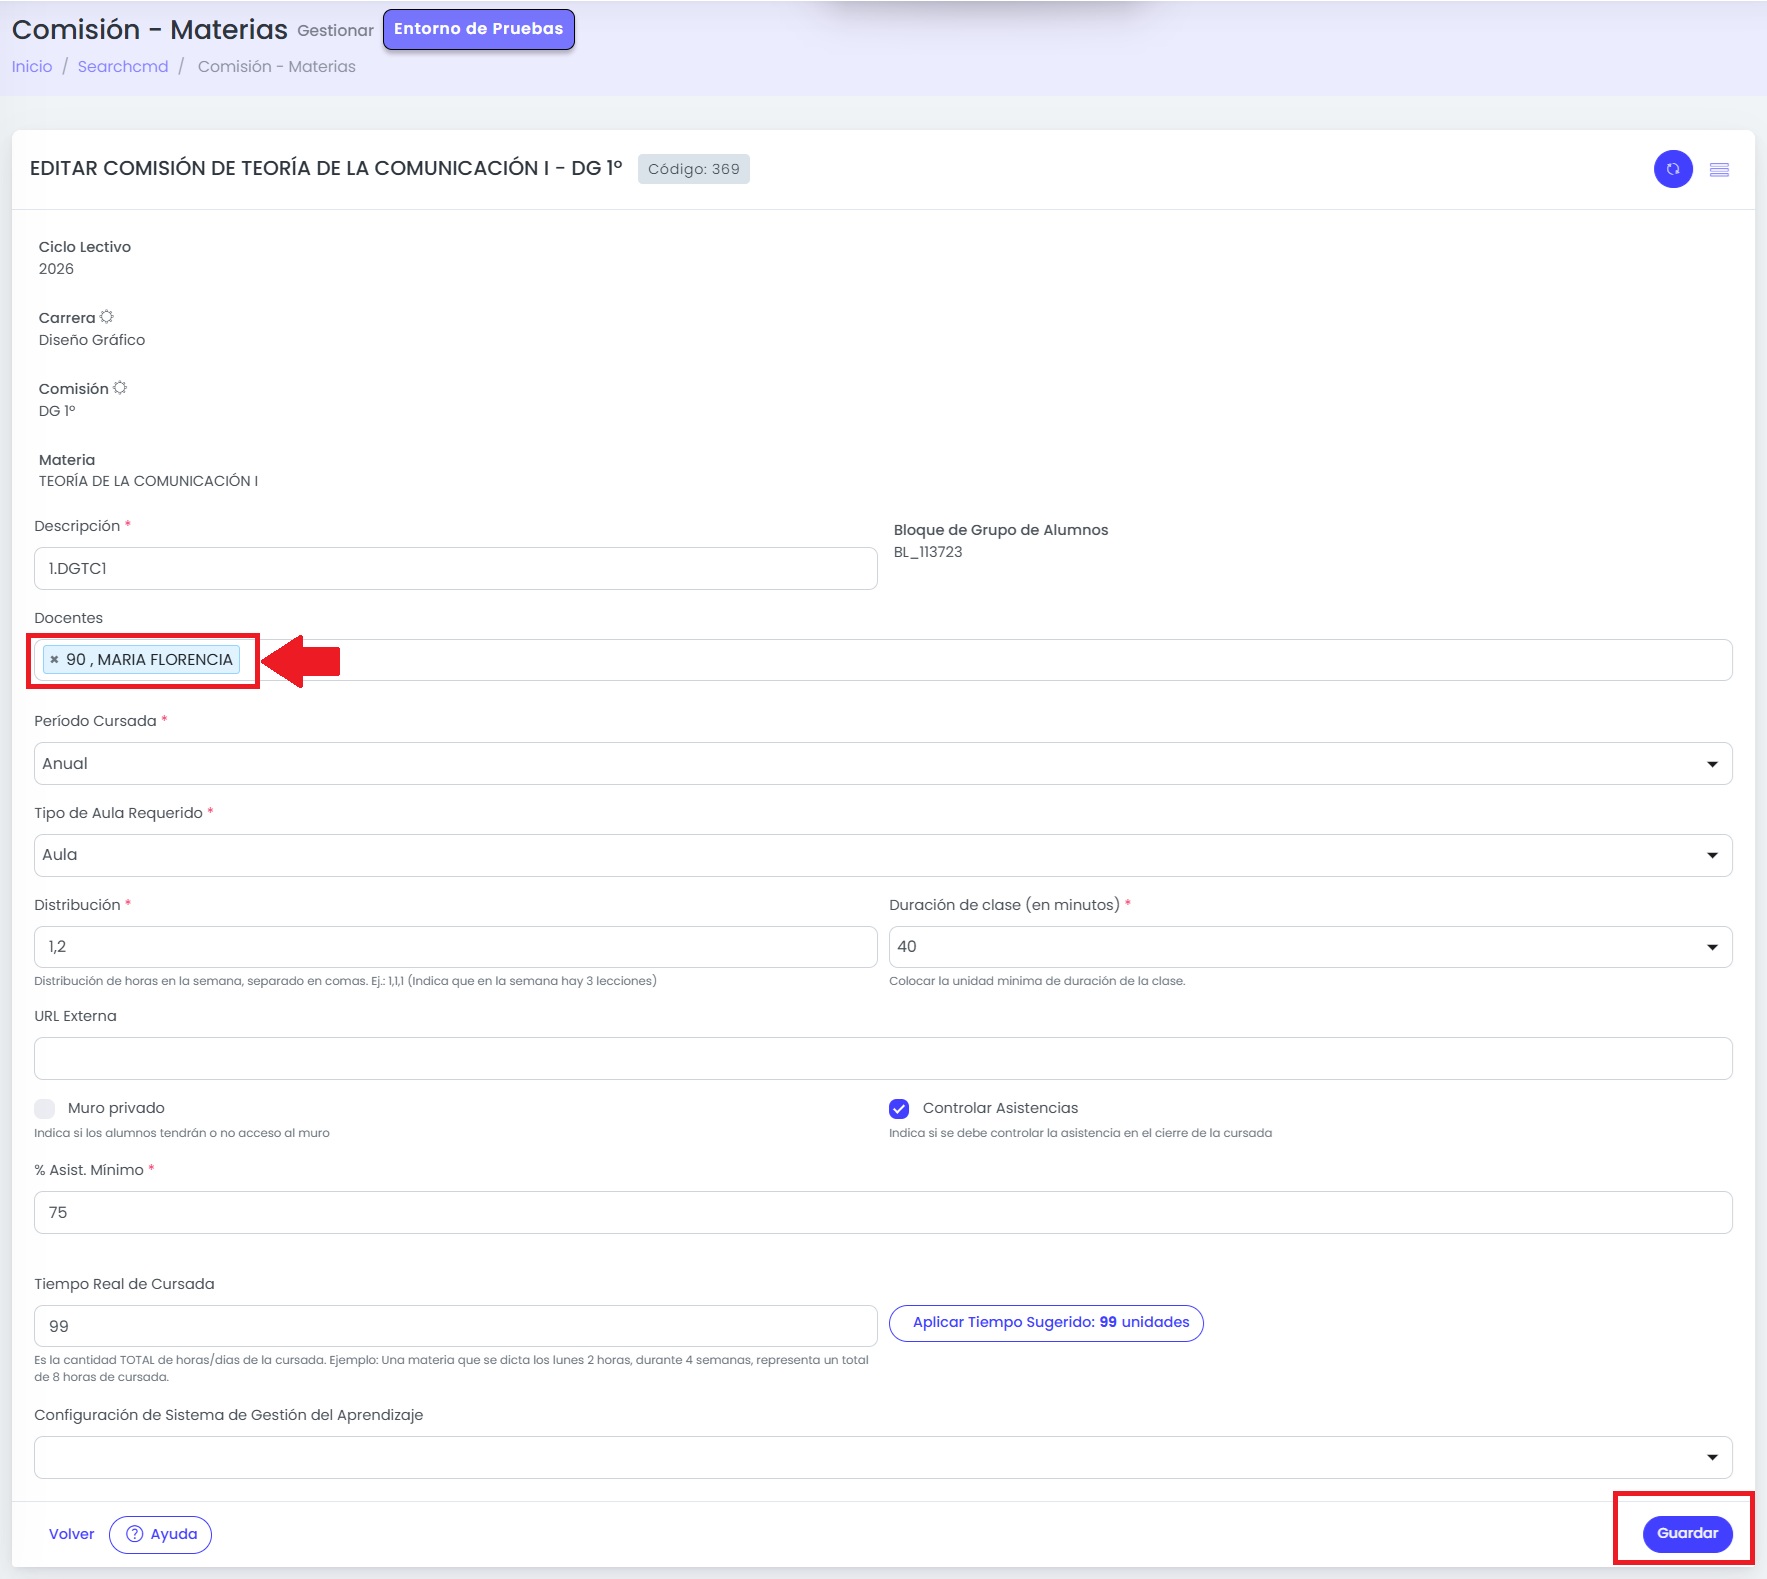Click the DG 1º comisión value
This screenshot has height=1579, width=1767.
57,411
